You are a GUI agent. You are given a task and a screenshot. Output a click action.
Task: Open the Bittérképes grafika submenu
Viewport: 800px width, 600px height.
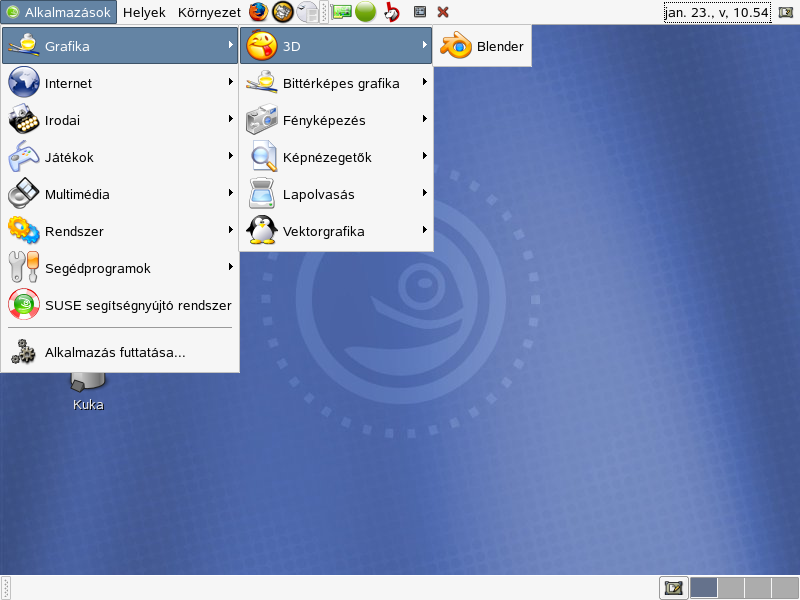[336, 83]
